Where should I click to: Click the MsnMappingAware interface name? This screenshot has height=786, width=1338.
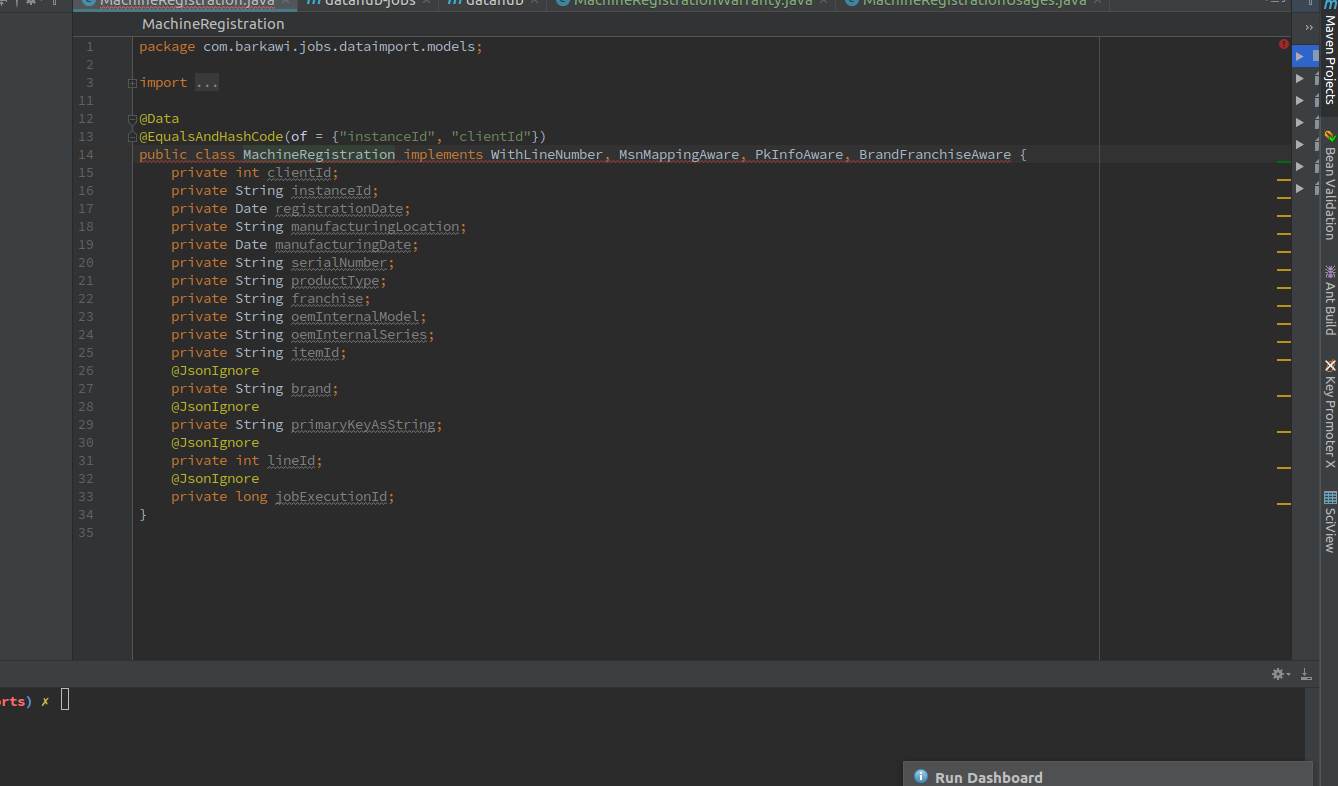pyautogui.click(x=679, y=155)
